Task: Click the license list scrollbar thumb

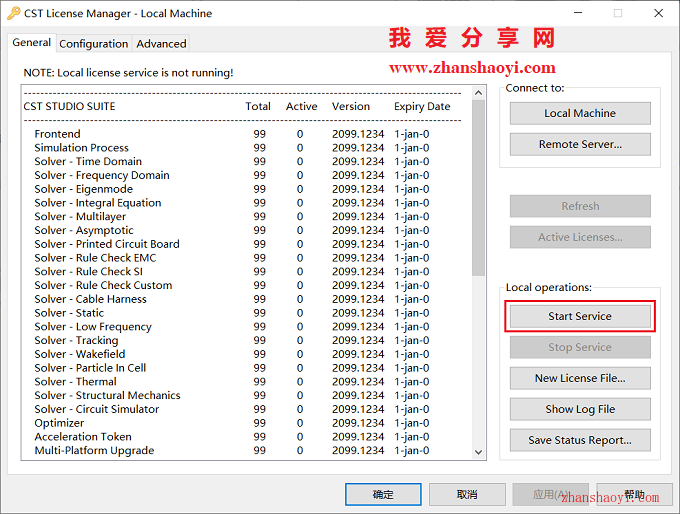Action: [x=478, y=187]
